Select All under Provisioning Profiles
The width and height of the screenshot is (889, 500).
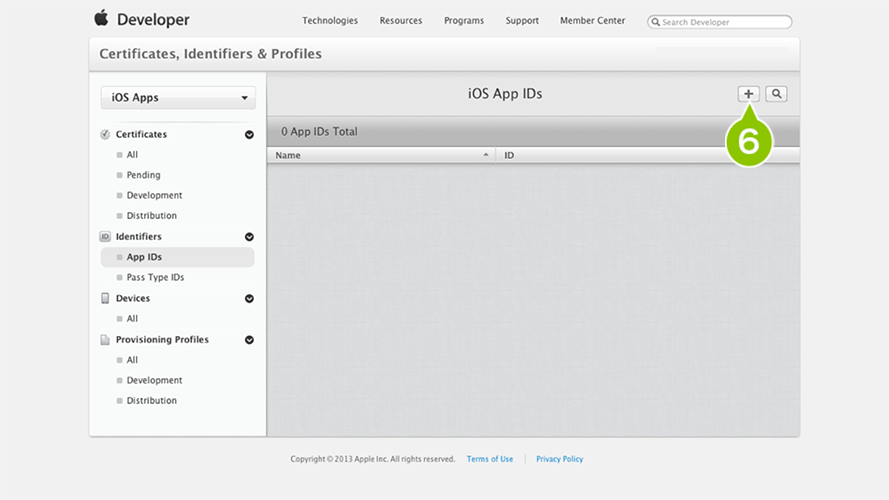[132, 360]
